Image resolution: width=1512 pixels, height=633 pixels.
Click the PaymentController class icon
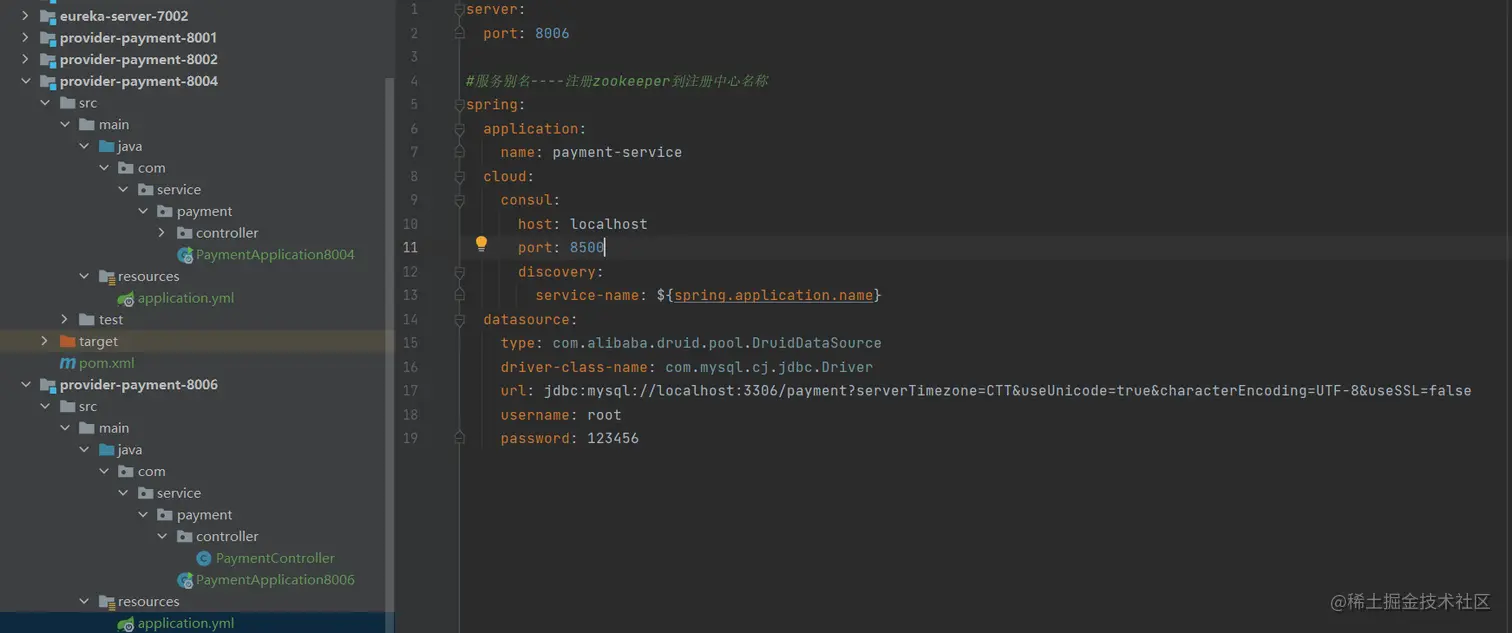click(204, 558)
